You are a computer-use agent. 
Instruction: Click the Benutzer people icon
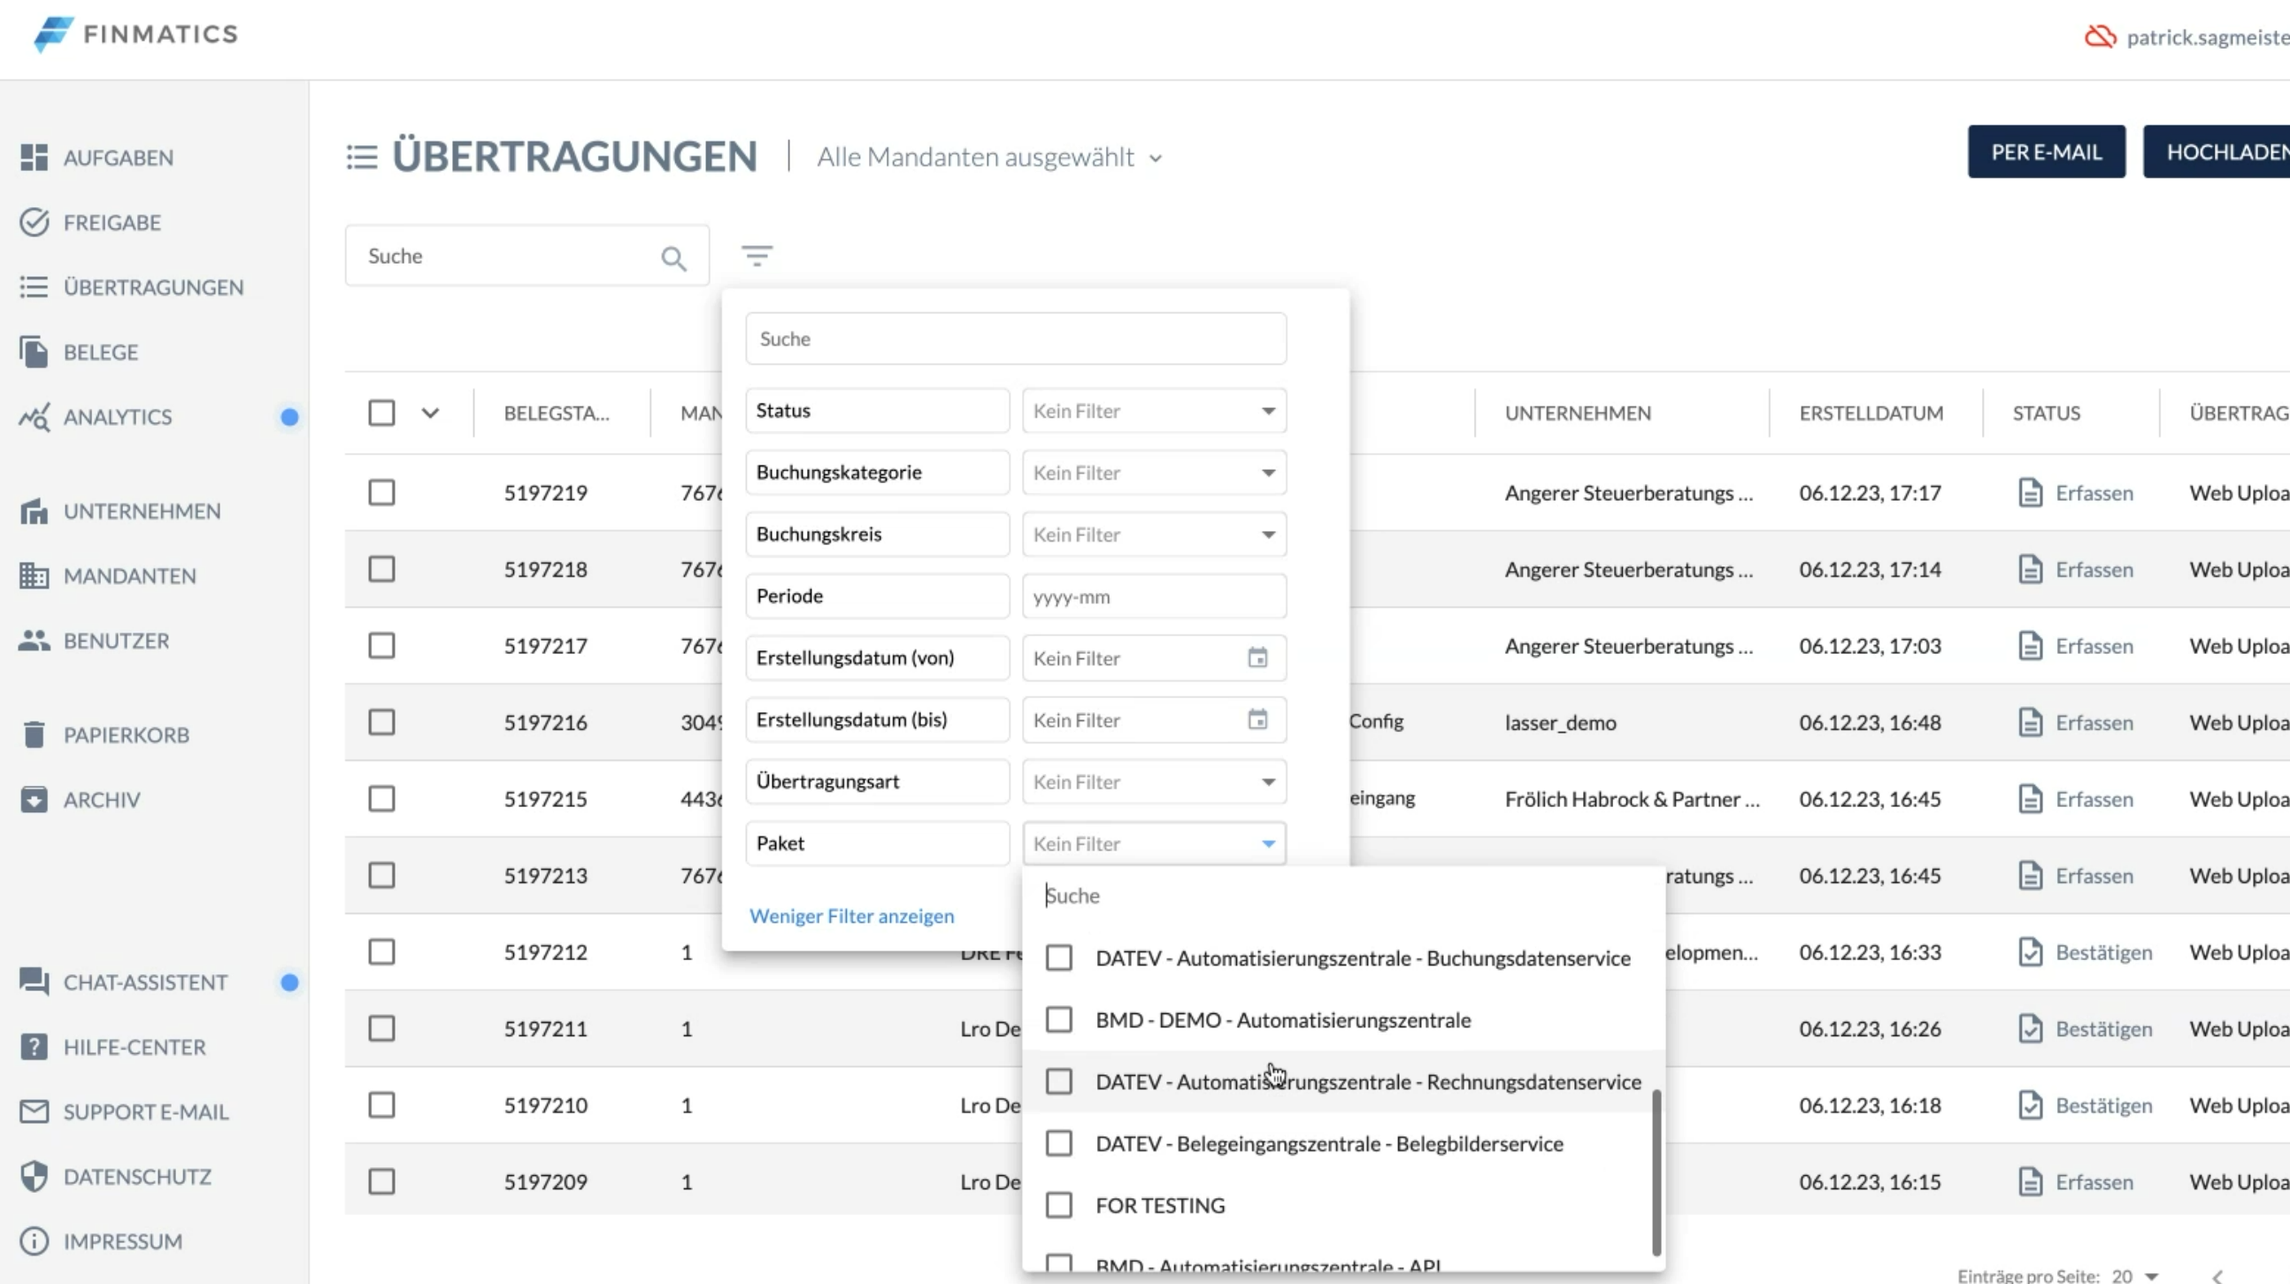pos(34,641)
